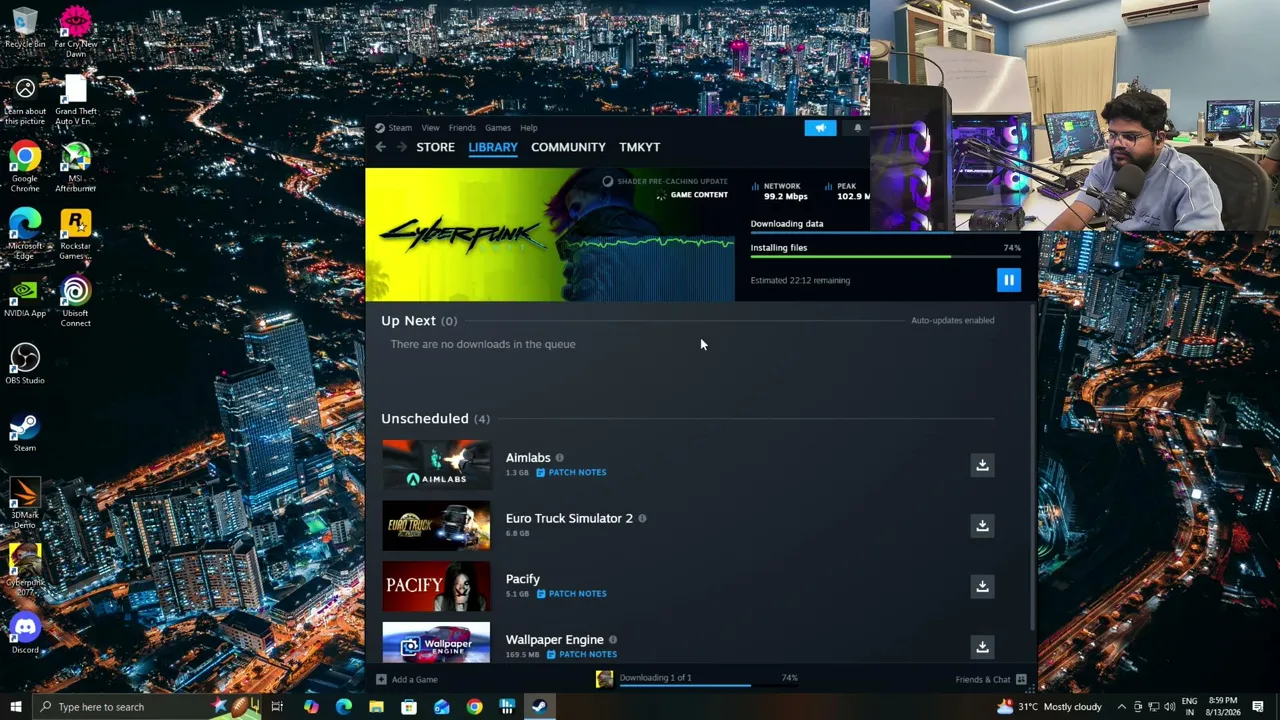
Task: Click the Downloading data progress bar
Action: point(886,233)
